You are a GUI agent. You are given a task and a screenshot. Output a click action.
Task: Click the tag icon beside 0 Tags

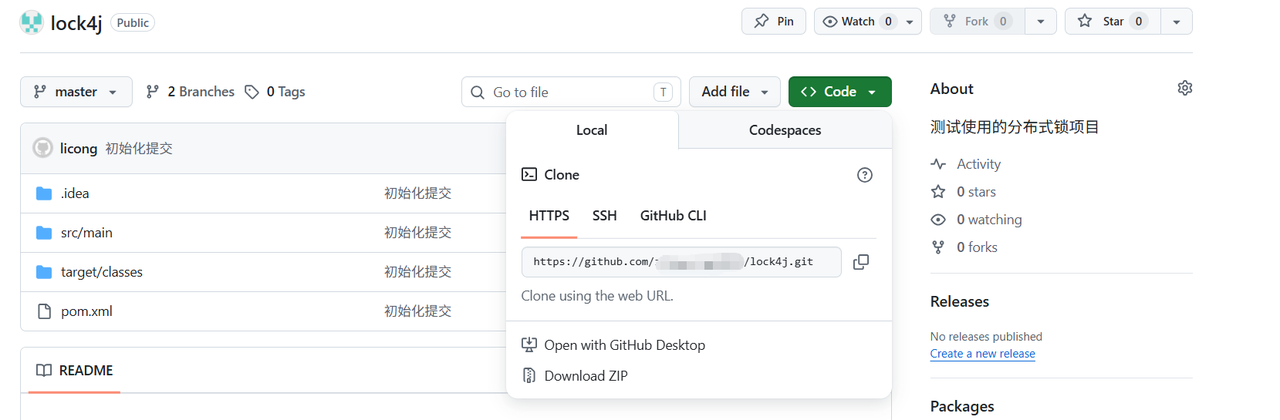[x=252, y=91]
